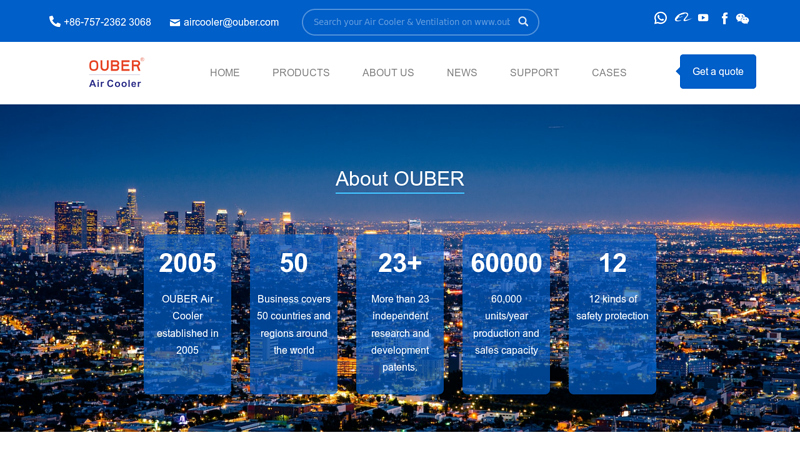Call phone number +86-757-2362 3068
Viewport: 800px width, 450px height.
[107, 22]
